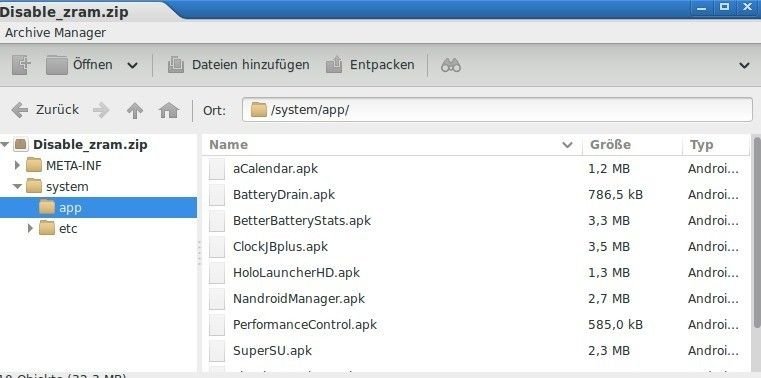The height and width of the screenshot is (378, 761).
Task: Expand the META-INF folder triangle
Action: (17, 165)
